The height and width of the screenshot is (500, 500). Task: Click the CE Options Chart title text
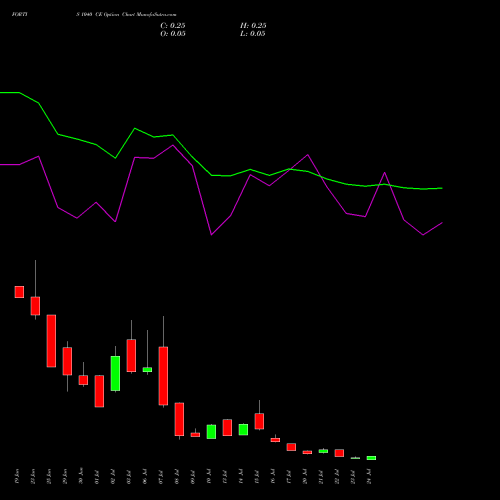click(126, 15)
